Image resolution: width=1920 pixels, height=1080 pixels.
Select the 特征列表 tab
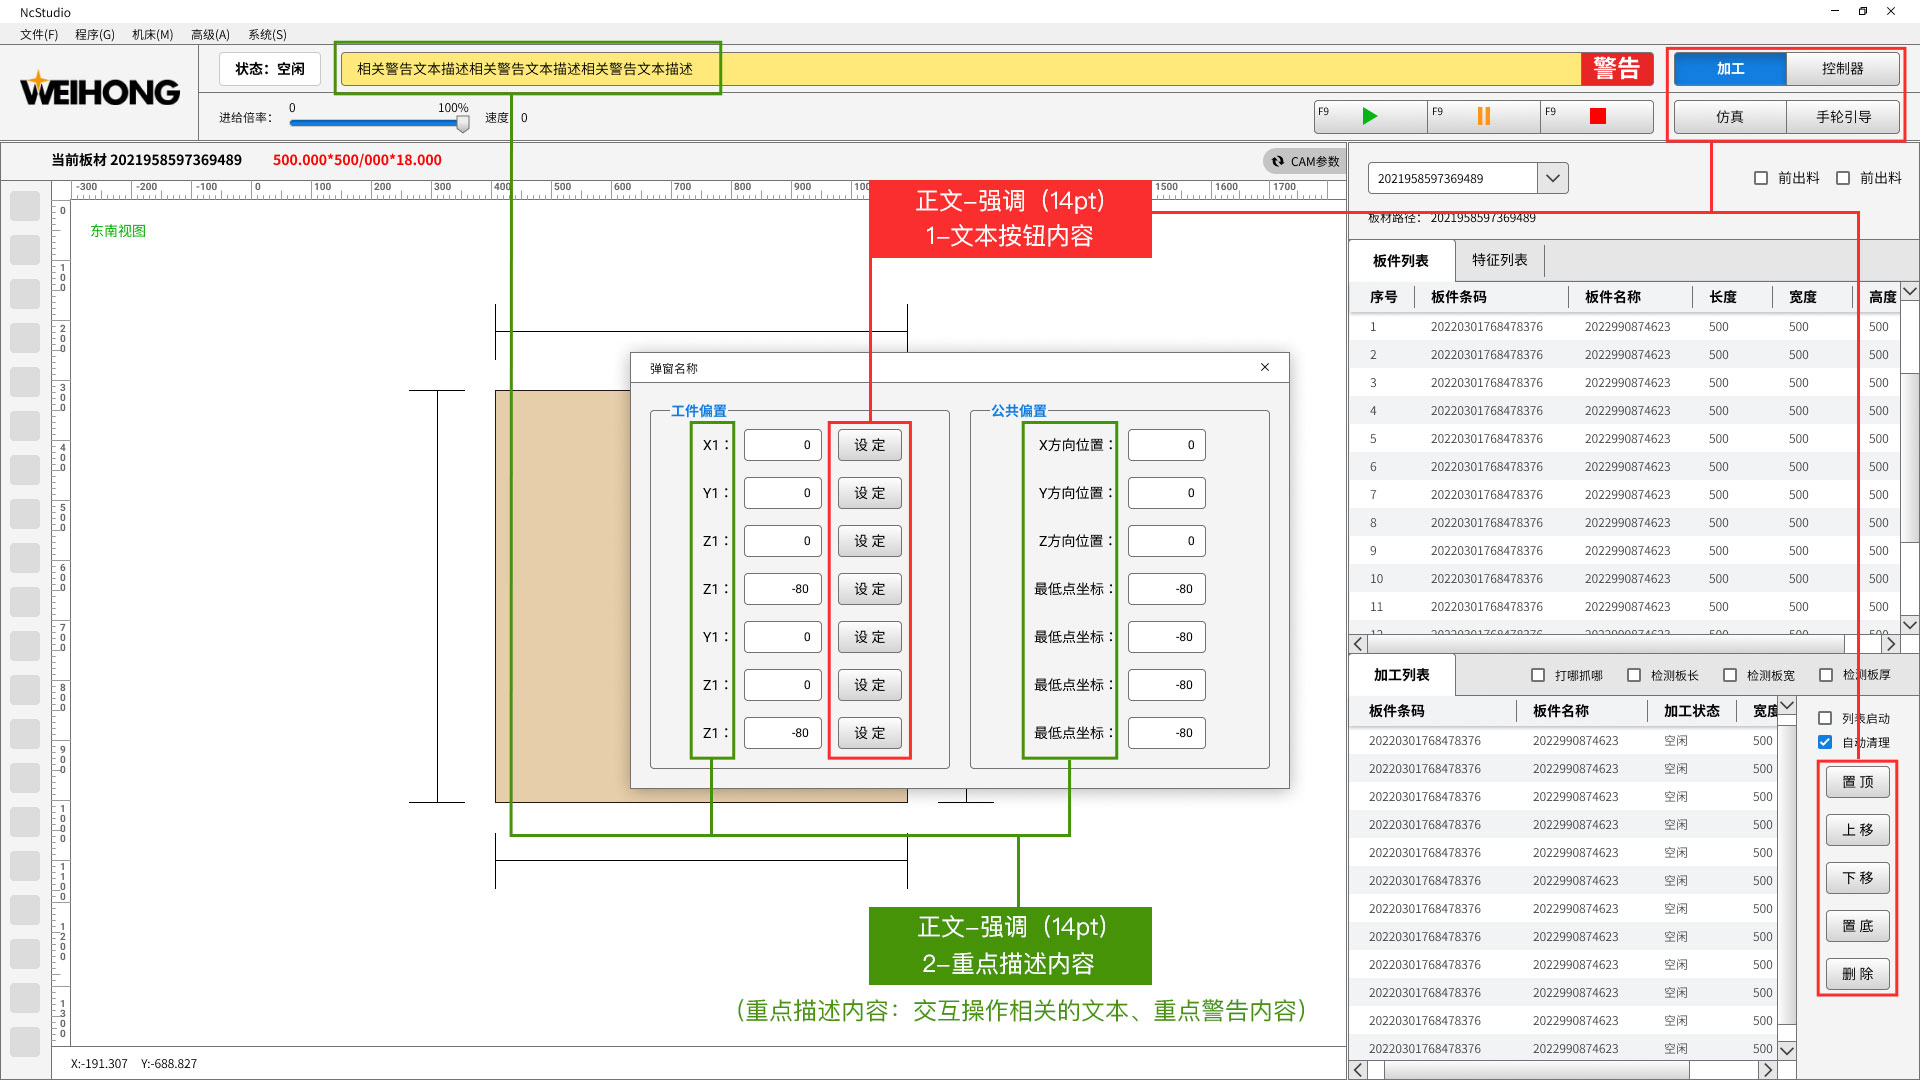click(1499, 260)
